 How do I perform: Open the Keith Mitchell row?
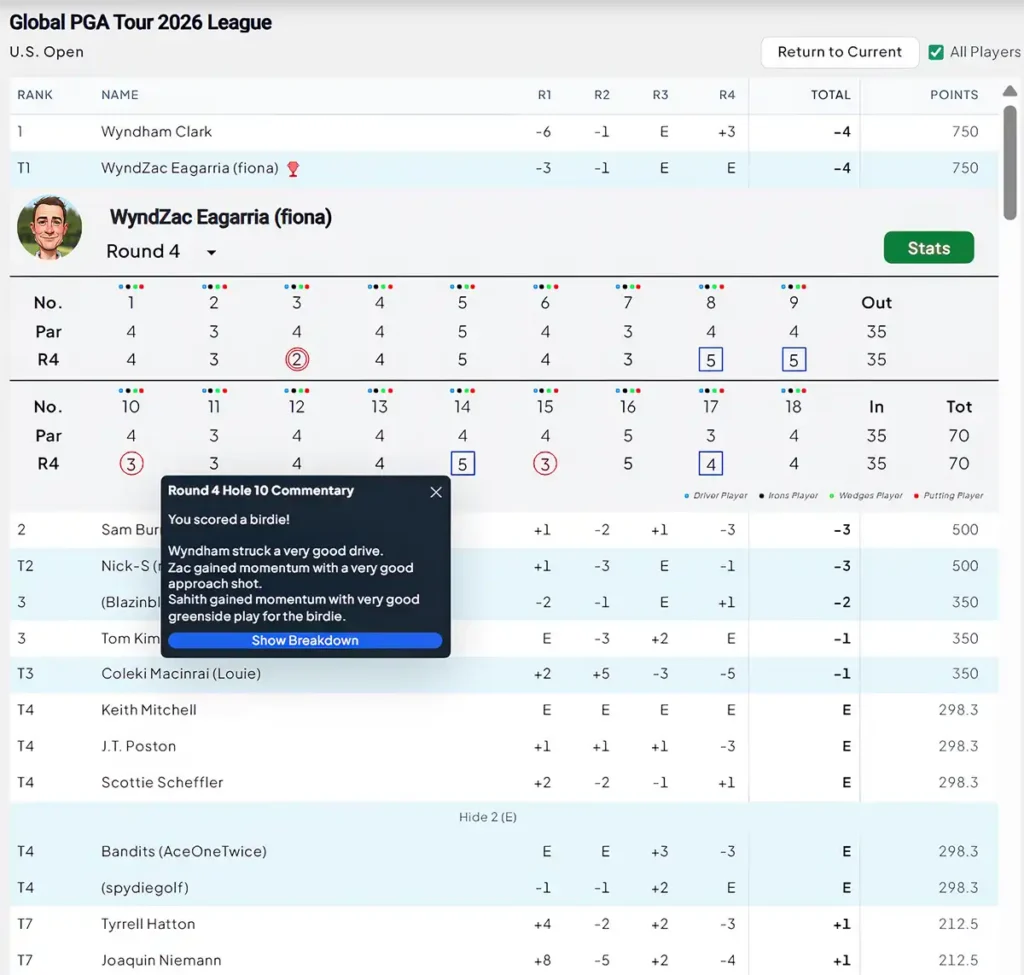(x=504, y=710)
